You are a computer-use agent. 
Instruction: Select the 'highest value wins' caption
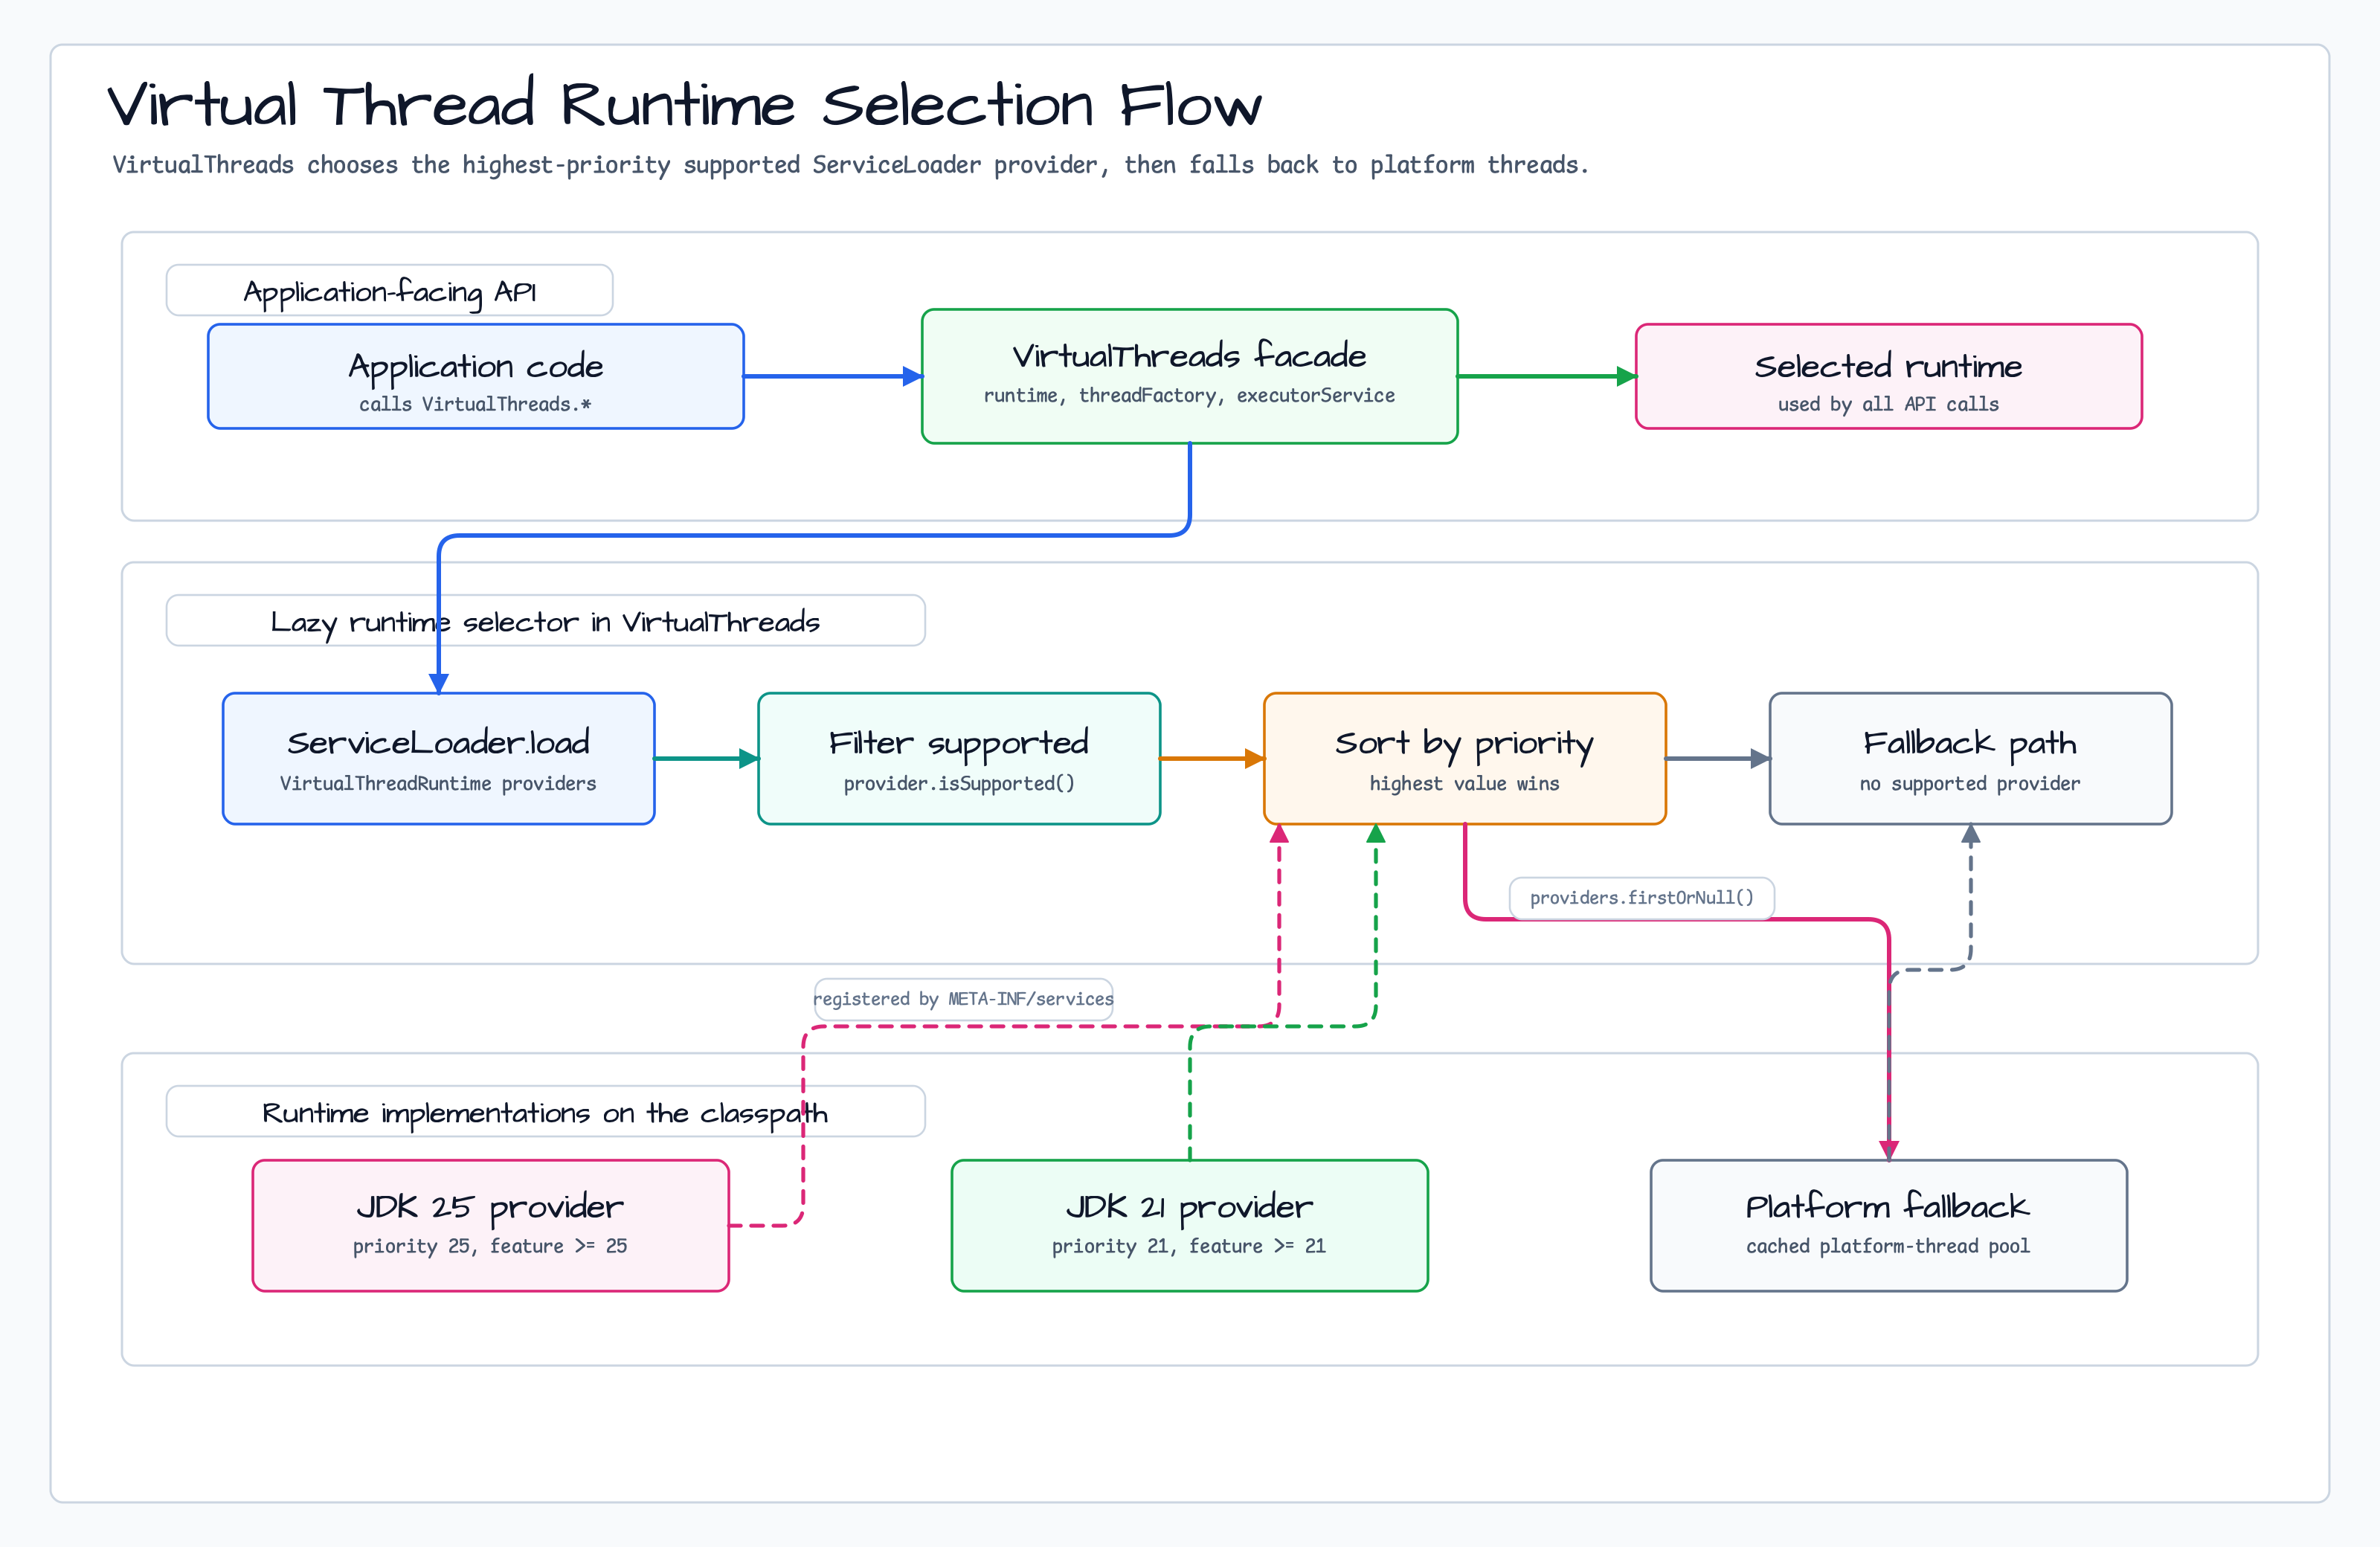coord(1464,783)
